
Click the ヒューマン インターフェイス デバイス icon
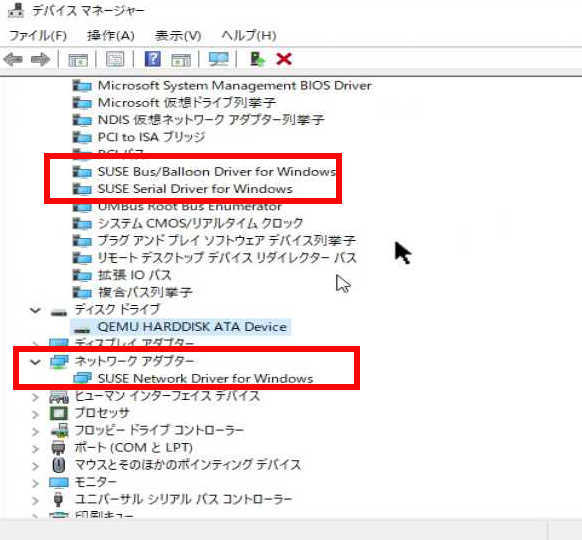pos(59,396)
